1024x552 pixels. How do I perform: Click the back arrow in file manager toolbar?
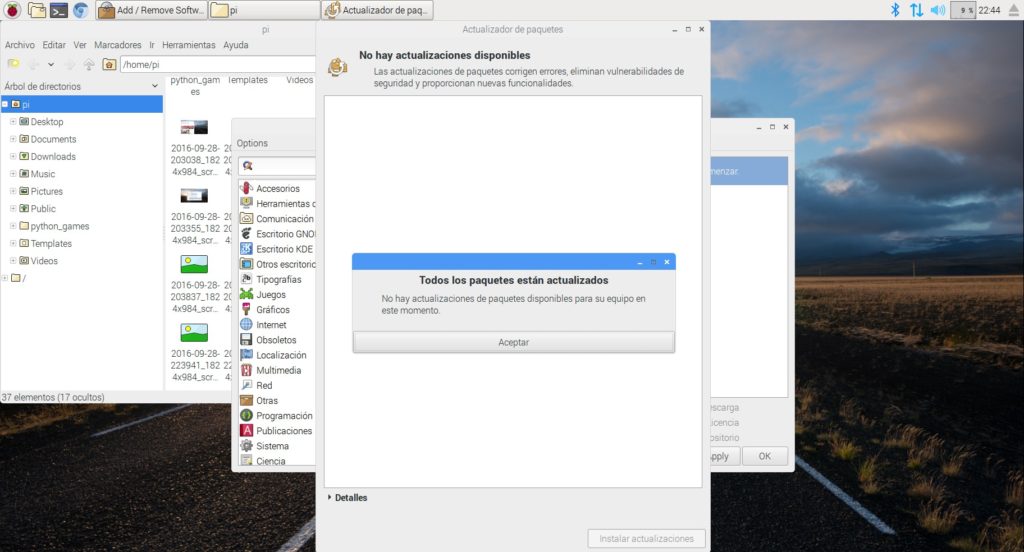coord(33,64)
